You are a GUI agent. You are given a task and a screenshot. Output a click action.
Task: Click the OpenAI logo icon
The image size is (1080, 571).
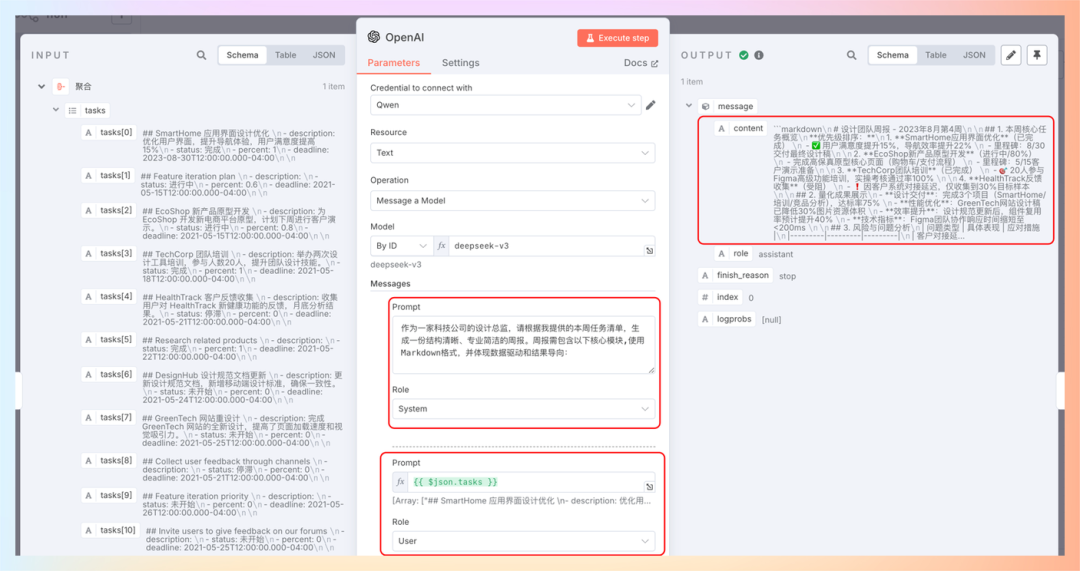(374, 37)
